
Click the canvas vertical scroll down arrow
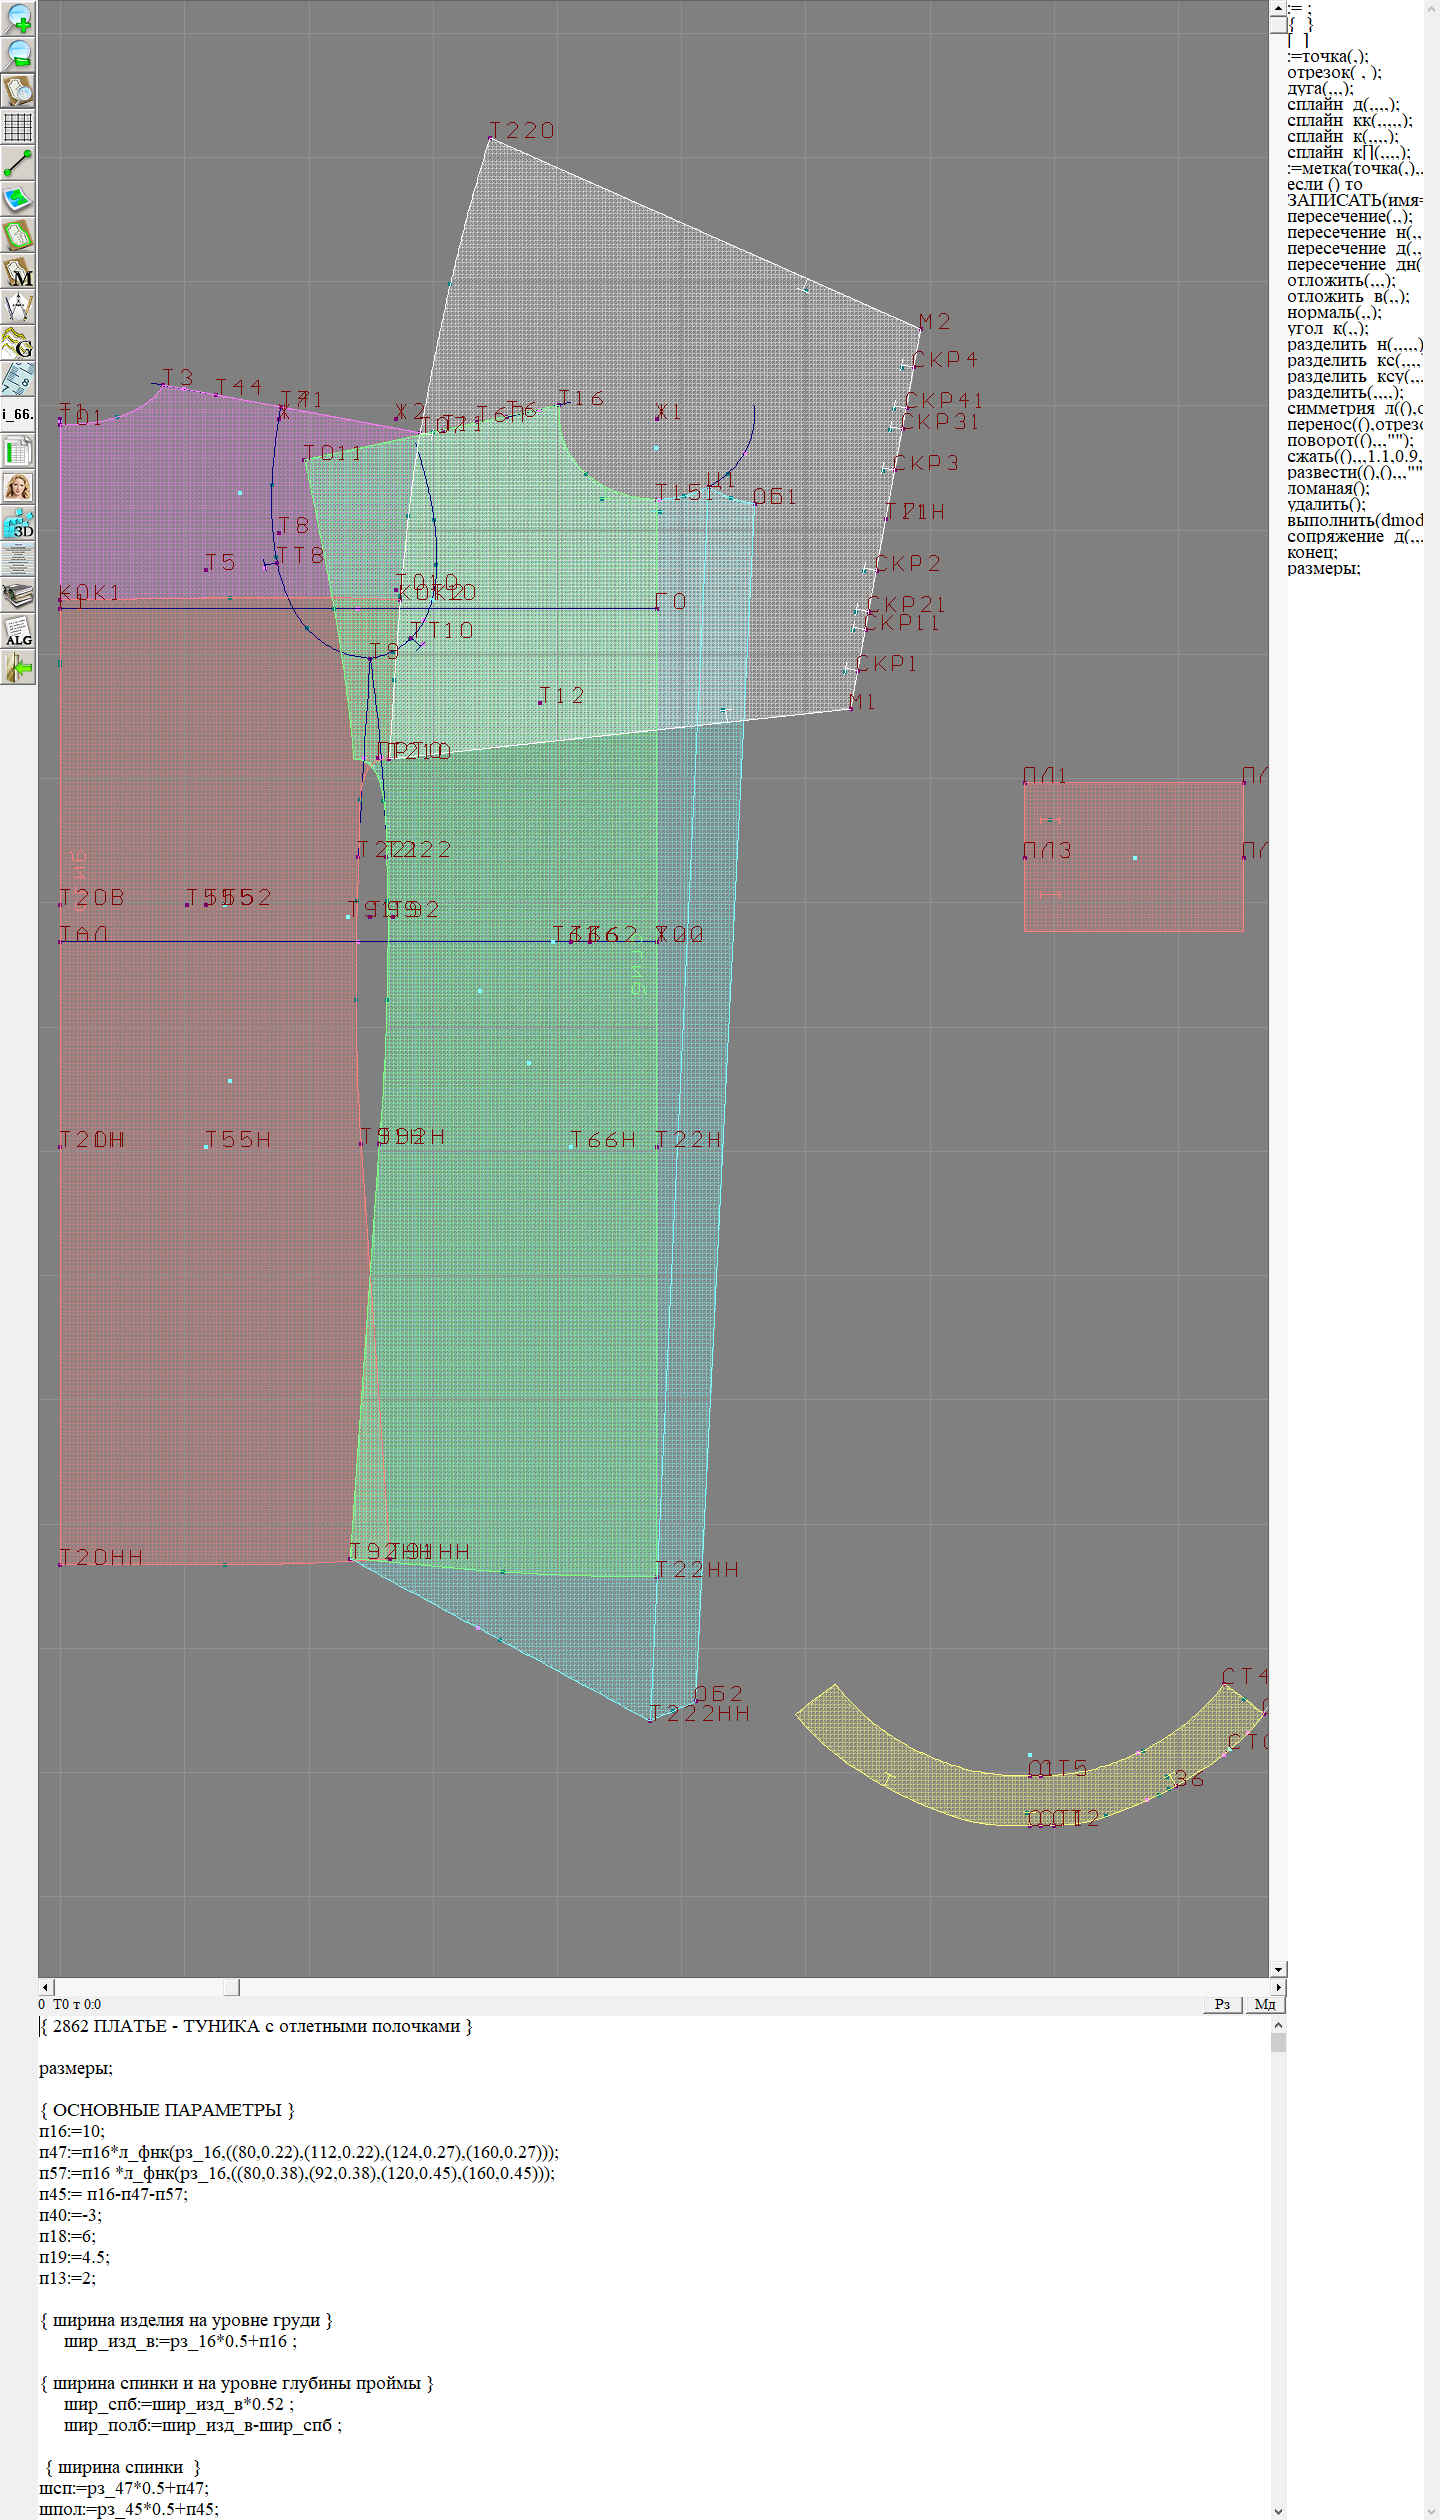point(1277,1969)
